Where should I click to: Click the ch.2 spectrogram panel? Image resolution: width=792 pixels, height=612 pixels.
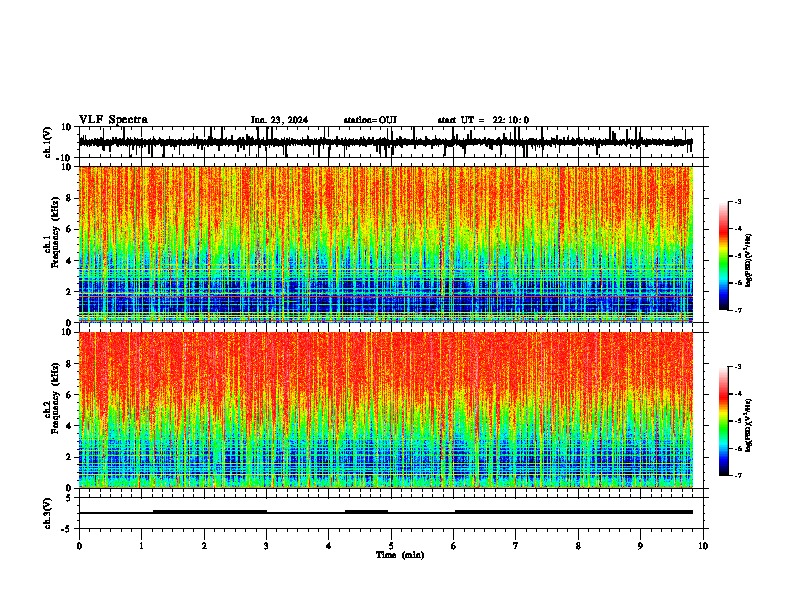(391, 410)
